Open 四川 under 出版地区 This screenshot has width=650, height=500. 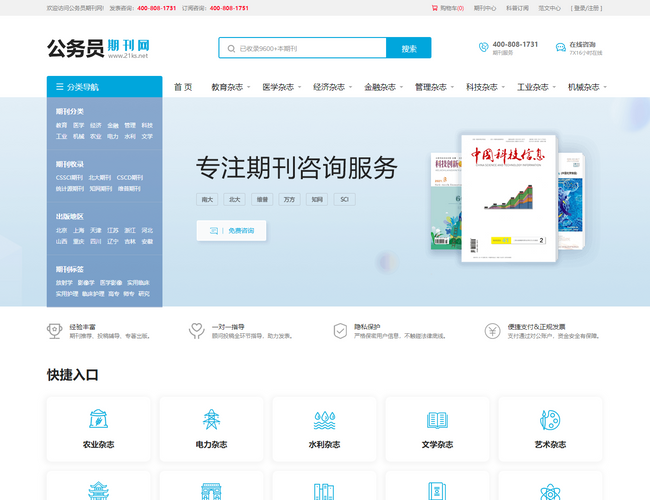[96, 241]
